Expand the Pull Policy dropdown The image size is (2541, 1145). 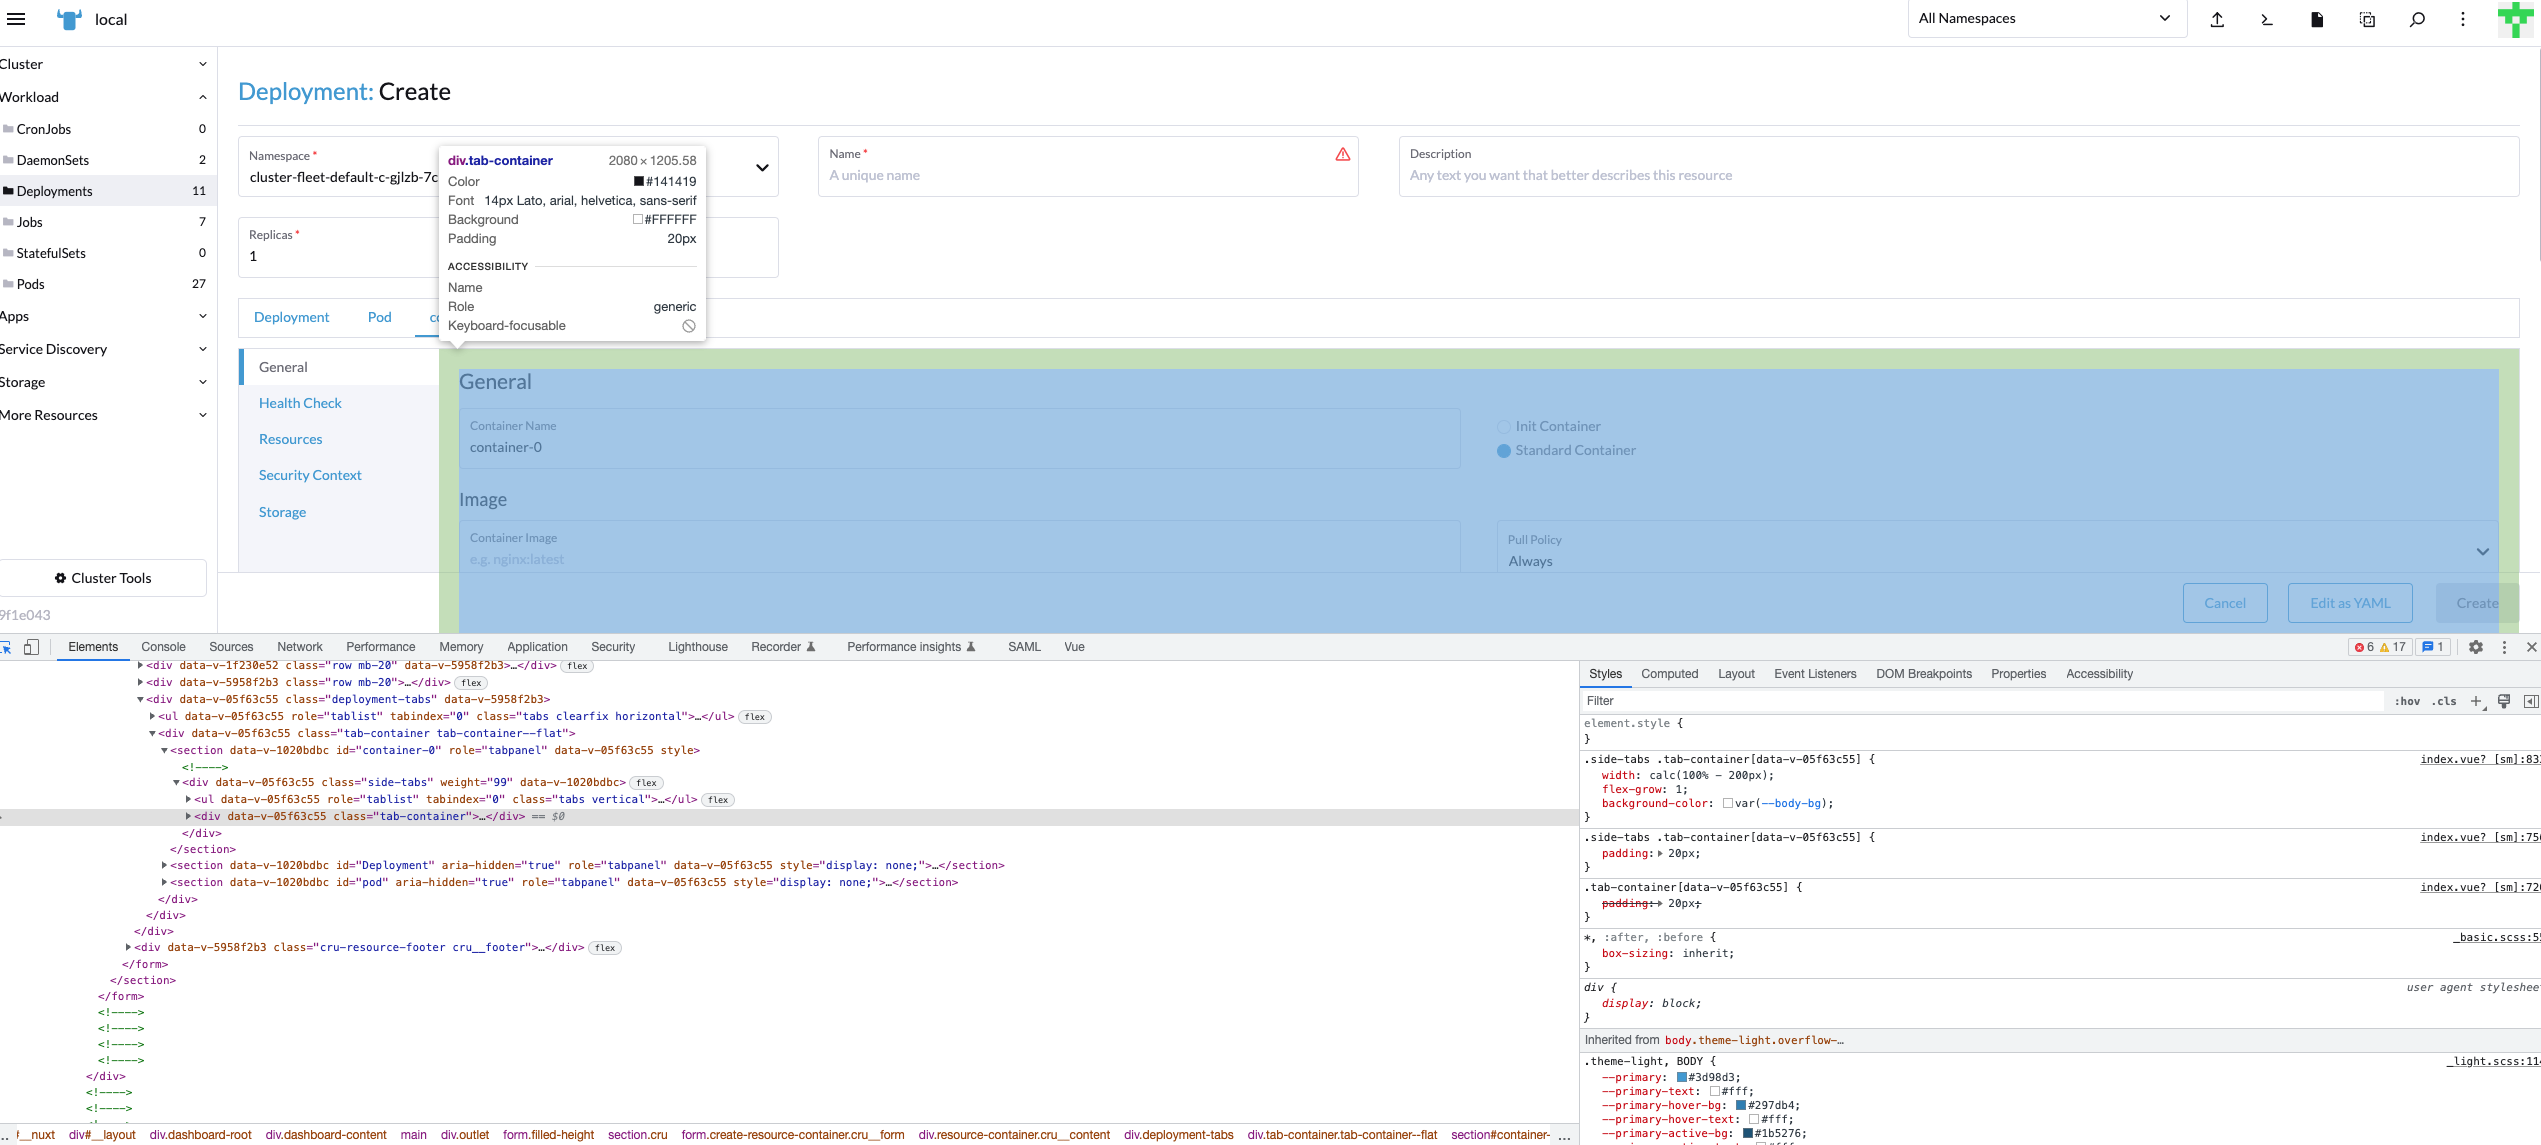tap(2481, 552)
